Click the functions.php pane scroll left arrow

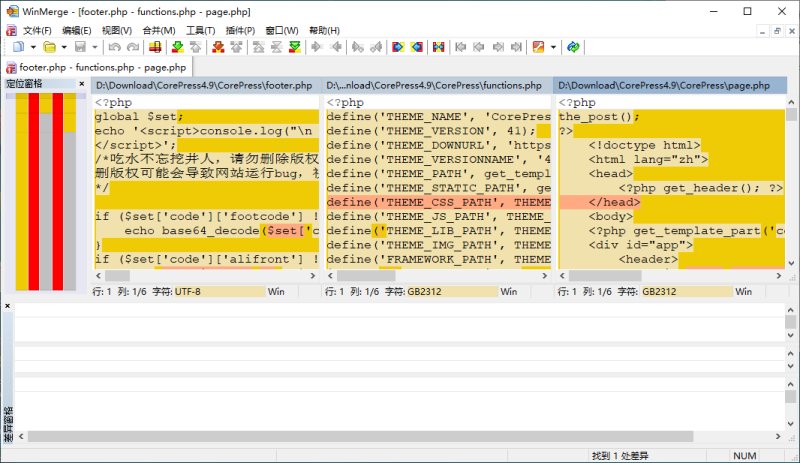330,276
